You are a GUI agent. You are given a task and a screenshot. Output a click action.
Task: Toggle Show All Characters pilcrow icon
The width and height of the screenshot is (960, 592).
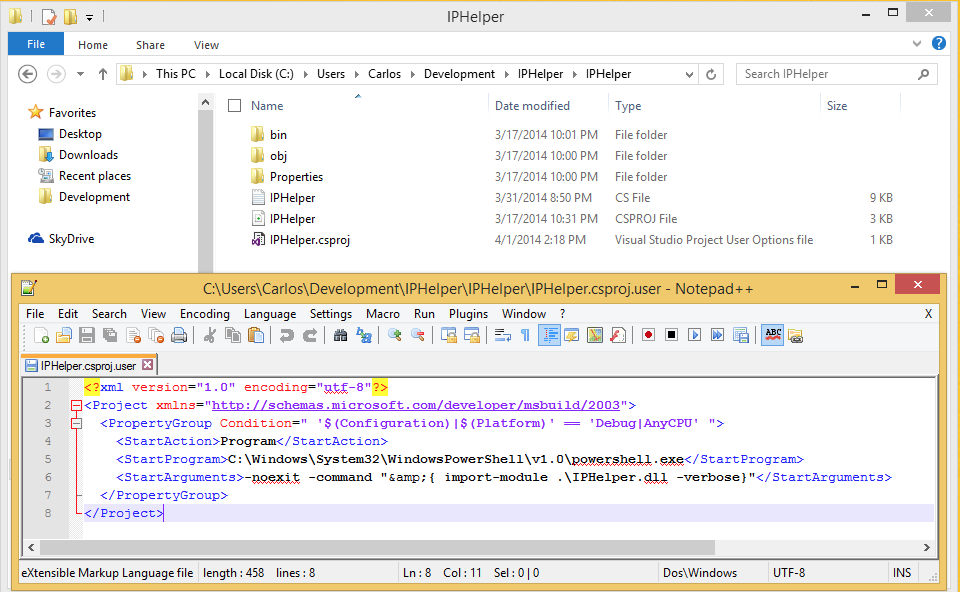525,335
